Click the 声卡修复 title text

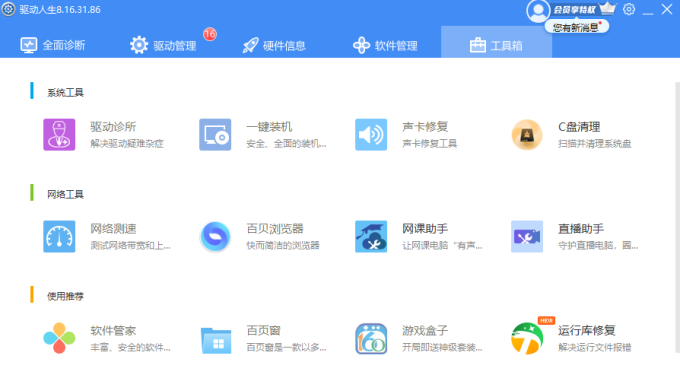point(425,127)
